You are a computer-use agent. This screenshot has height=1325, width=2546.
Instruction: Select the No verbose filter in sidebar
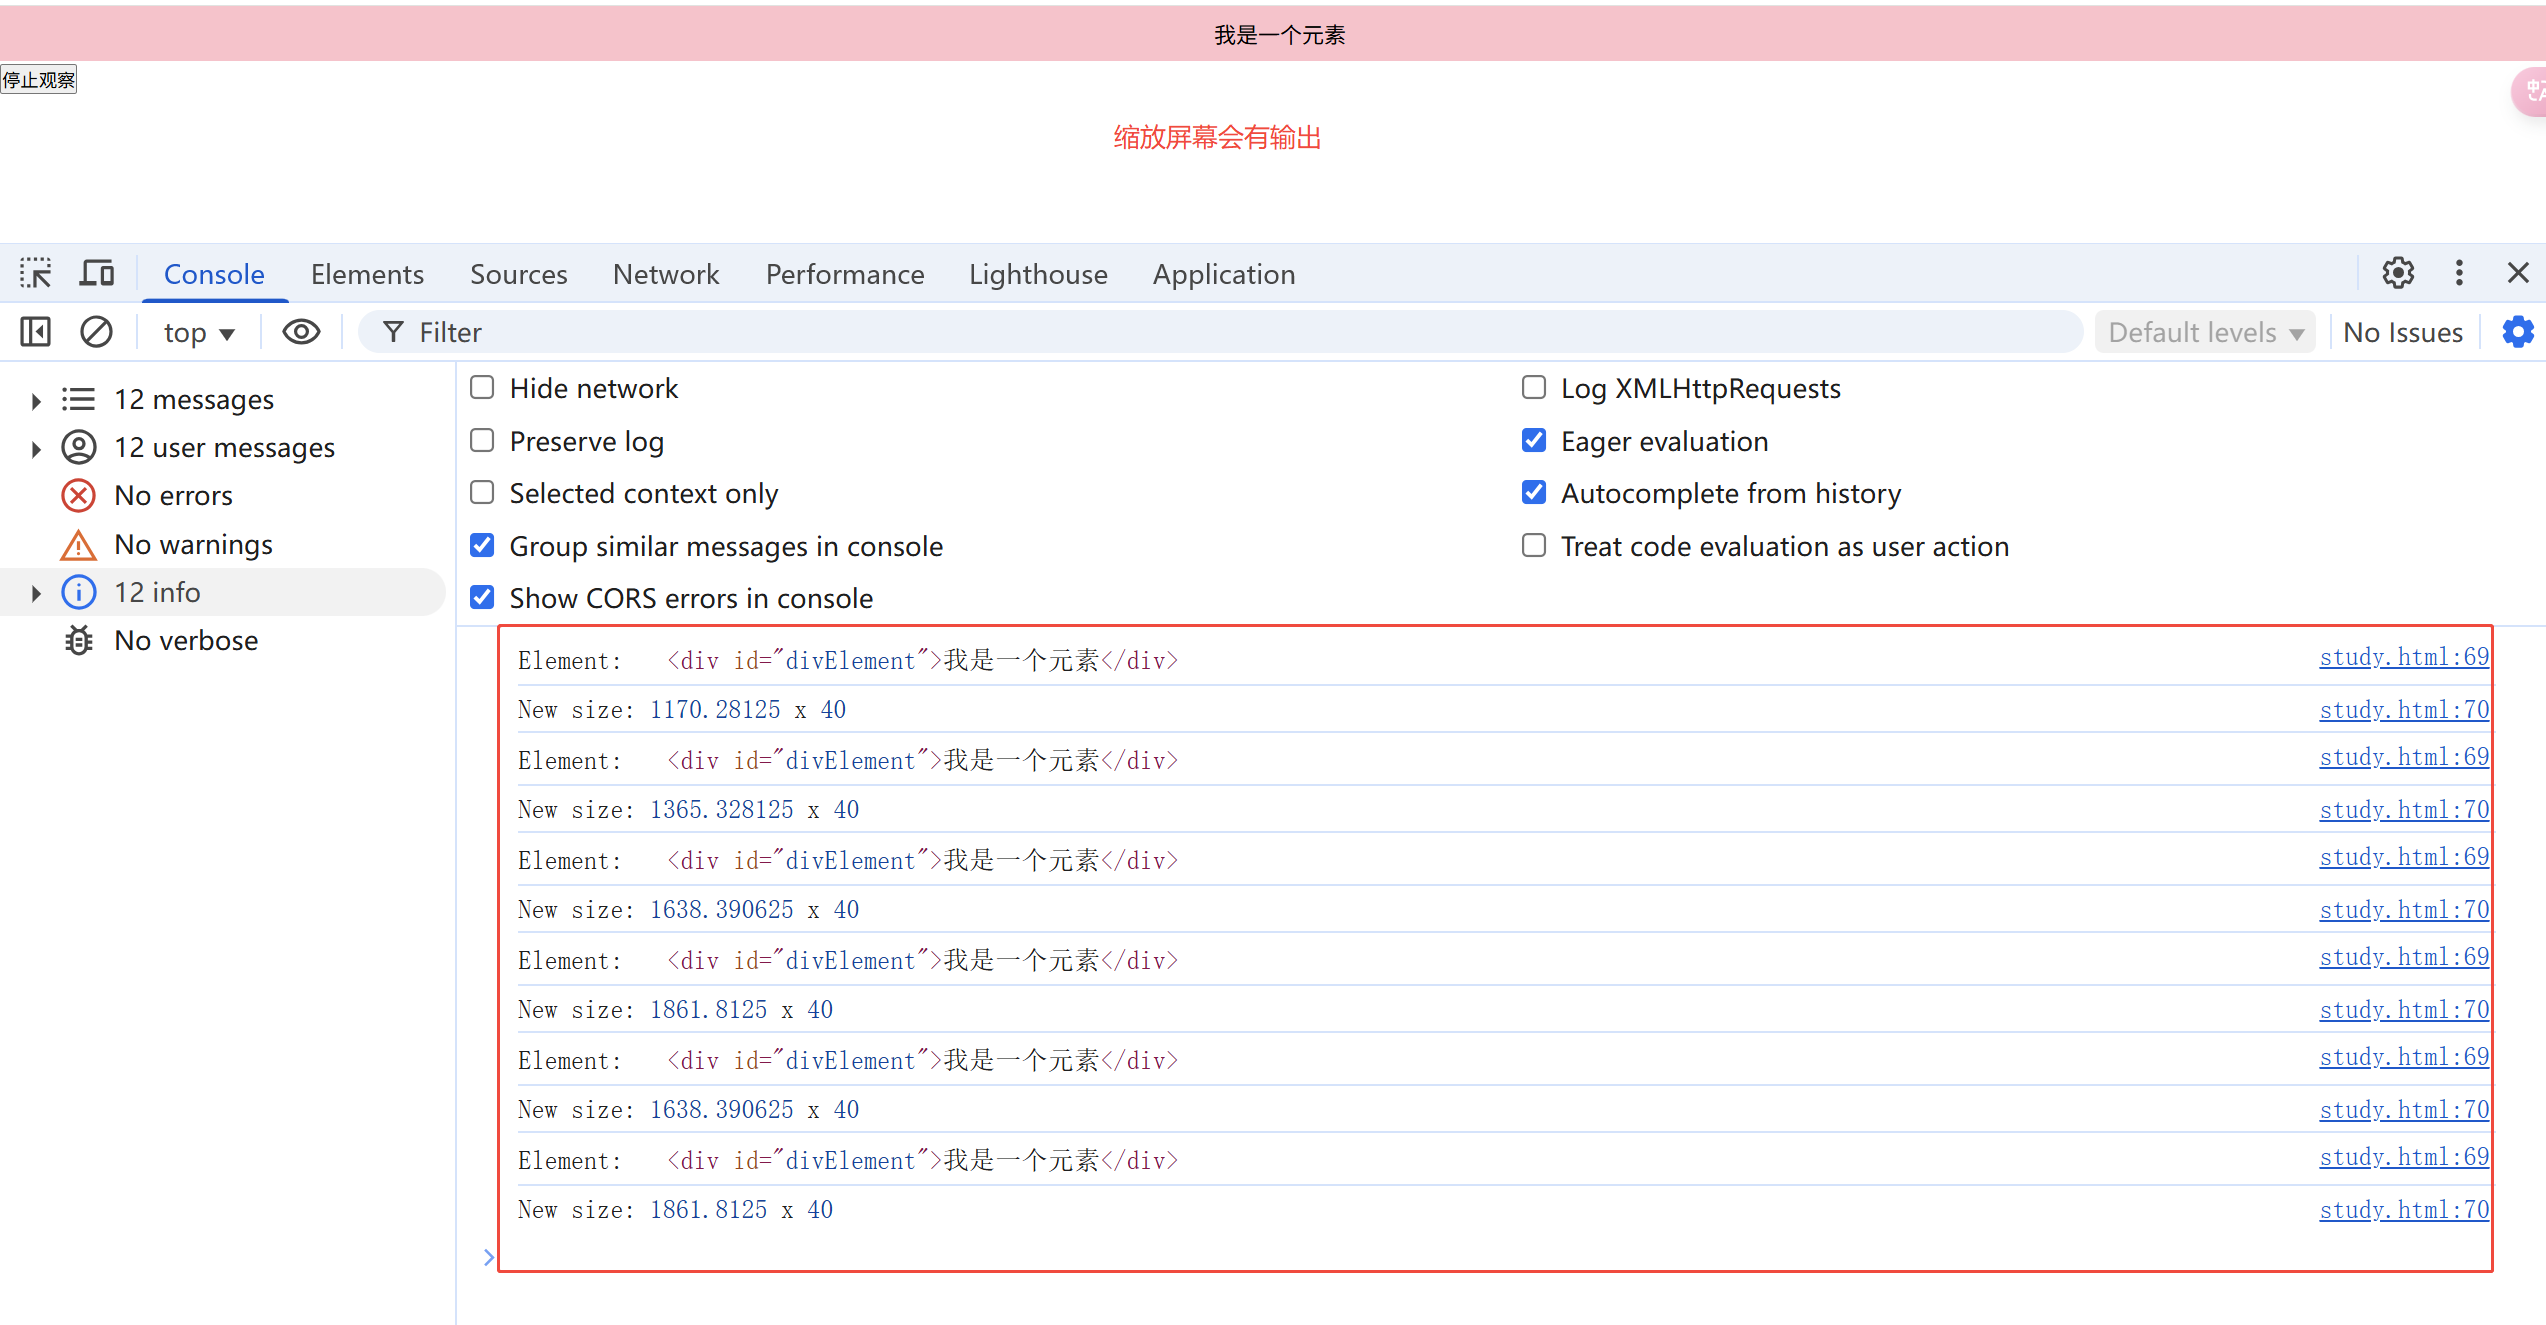[186, 640]
